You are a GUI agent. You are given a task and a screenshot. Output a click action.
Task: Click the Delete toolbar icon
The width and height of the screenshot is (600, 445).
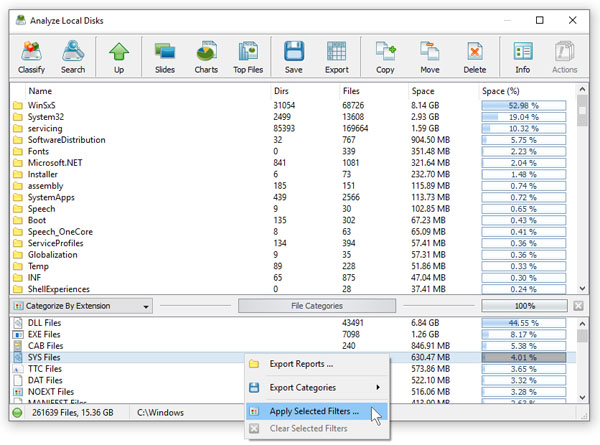(474, 57)
